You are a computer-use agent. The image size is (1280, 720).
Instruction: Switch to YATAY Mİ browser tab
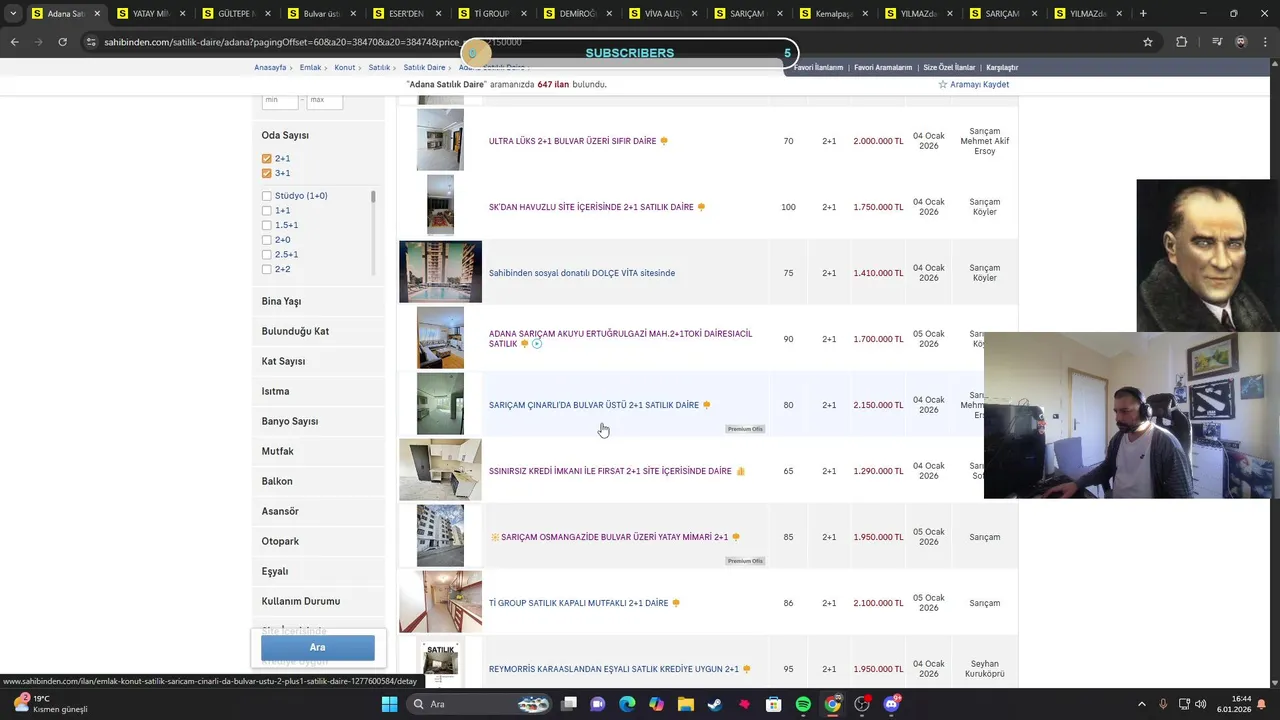click(150, 14)
